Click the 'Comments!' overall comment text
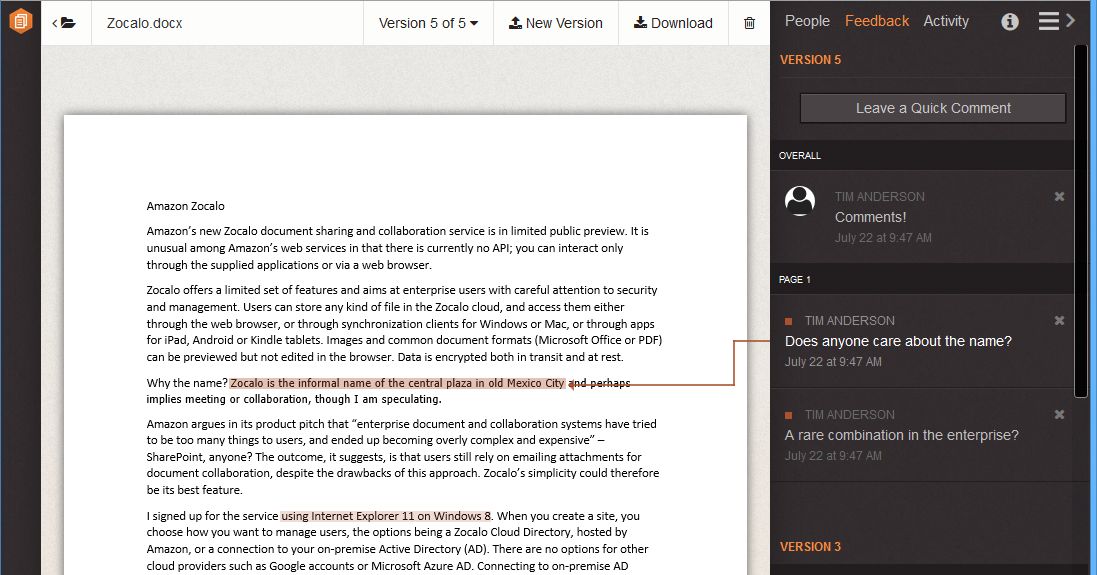The width and height of the screenshot is (1097, 575). click(870, 217)
